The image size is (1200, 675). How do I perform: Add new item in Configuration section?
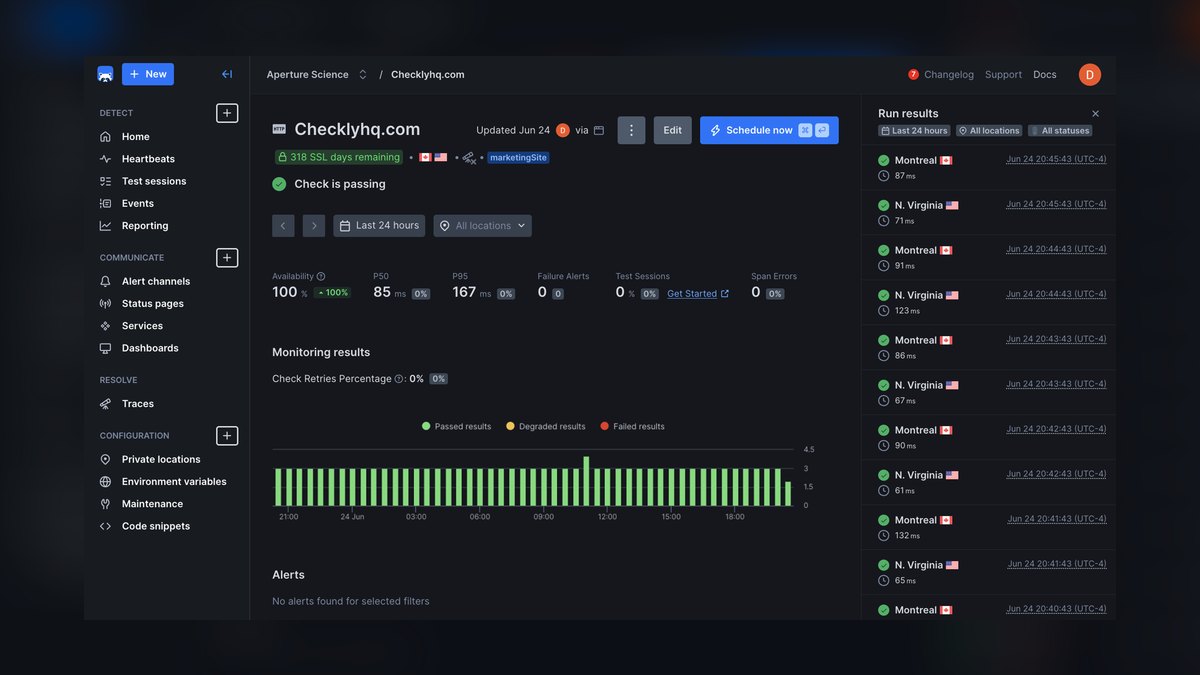[x=227, y=436]
